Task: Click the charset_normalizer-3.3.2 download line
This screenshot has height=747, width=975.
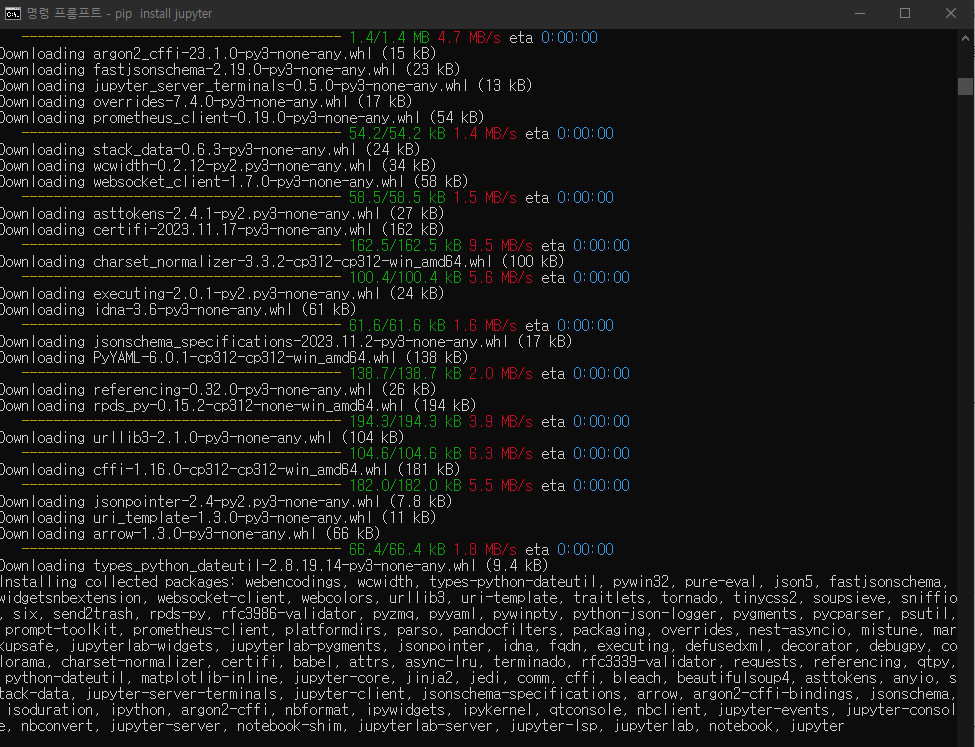Action: tap(282, 262)
